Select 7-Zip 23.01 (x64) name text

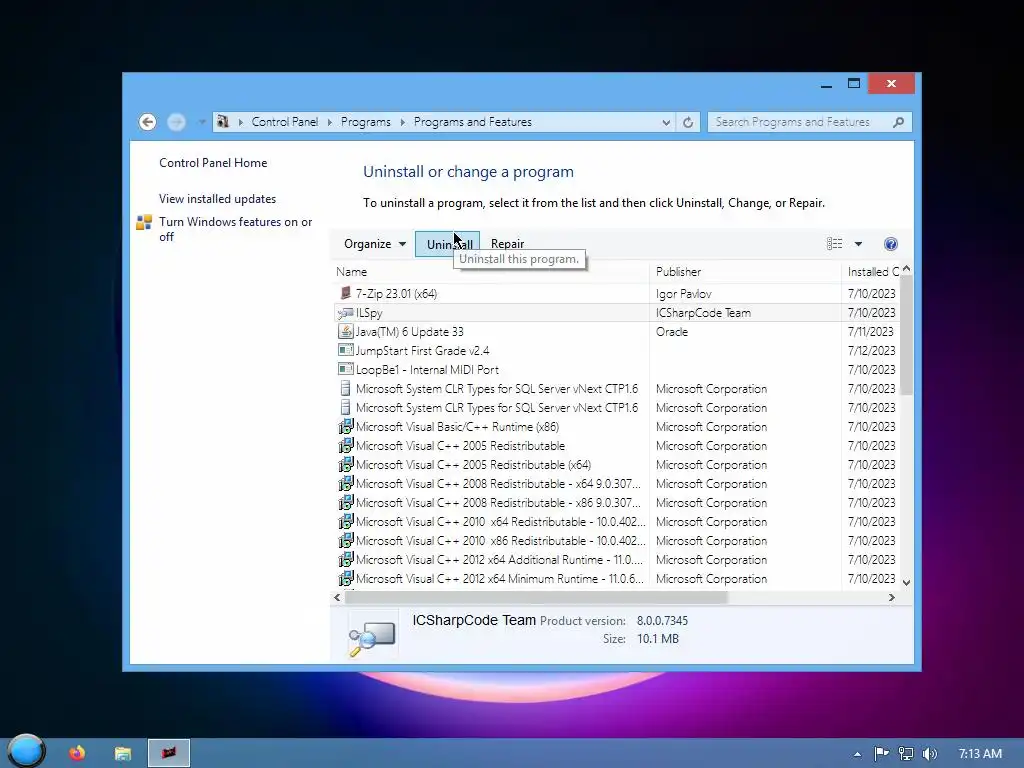tap(396, 294)
